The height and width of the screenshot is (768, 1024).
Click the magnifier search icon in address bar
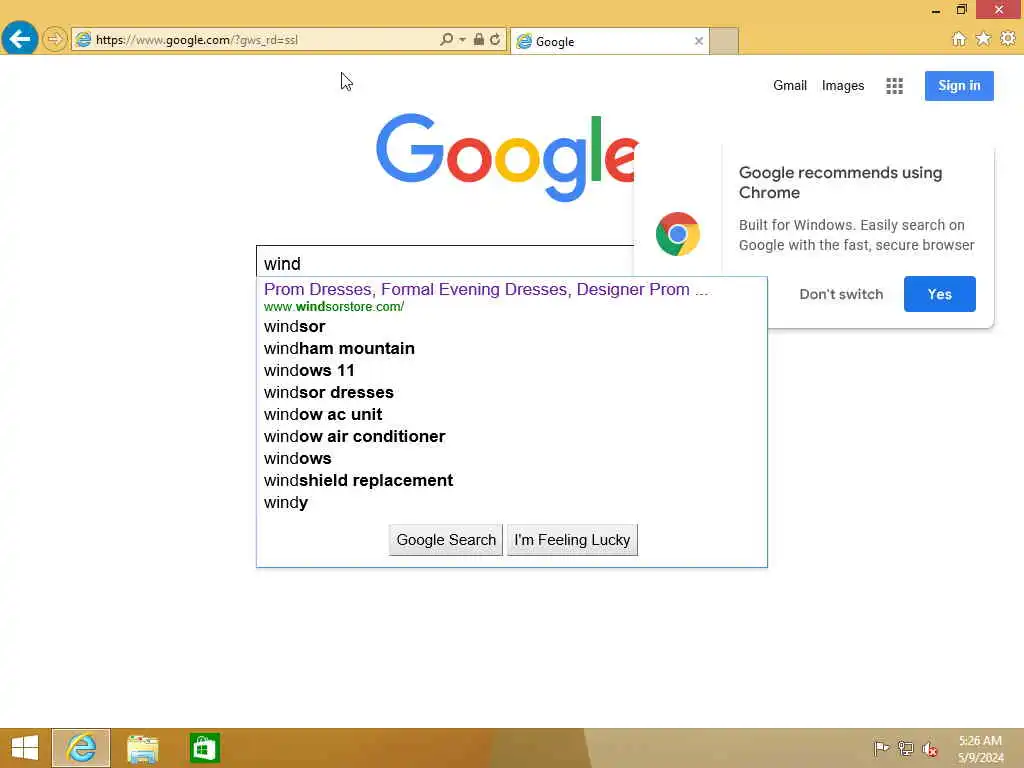coord(446,39)
